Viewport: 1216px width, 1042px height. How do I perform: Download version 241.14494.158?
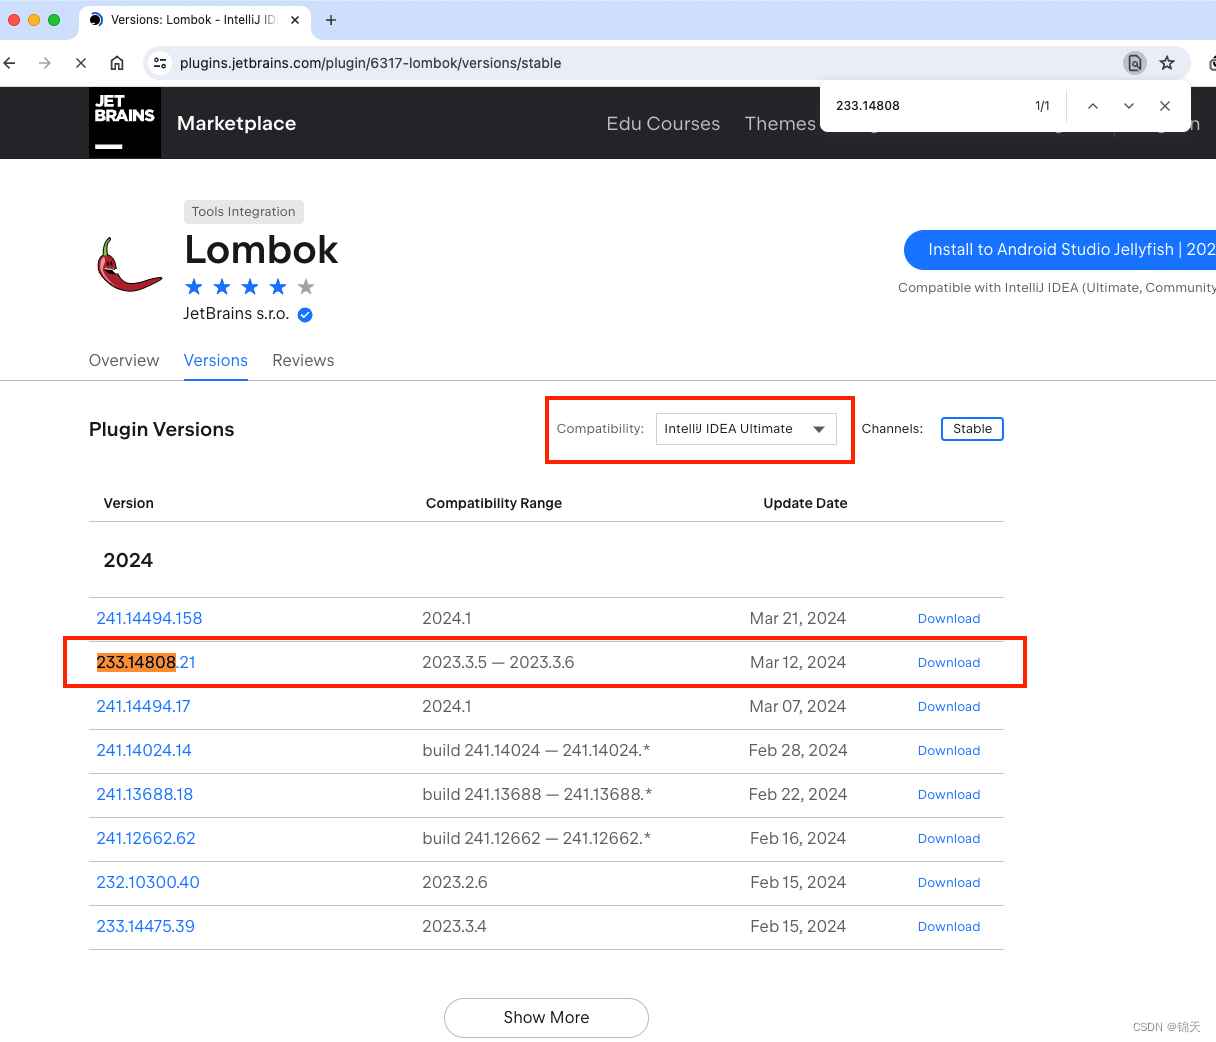pyautogui.click(x=949, y=619)
